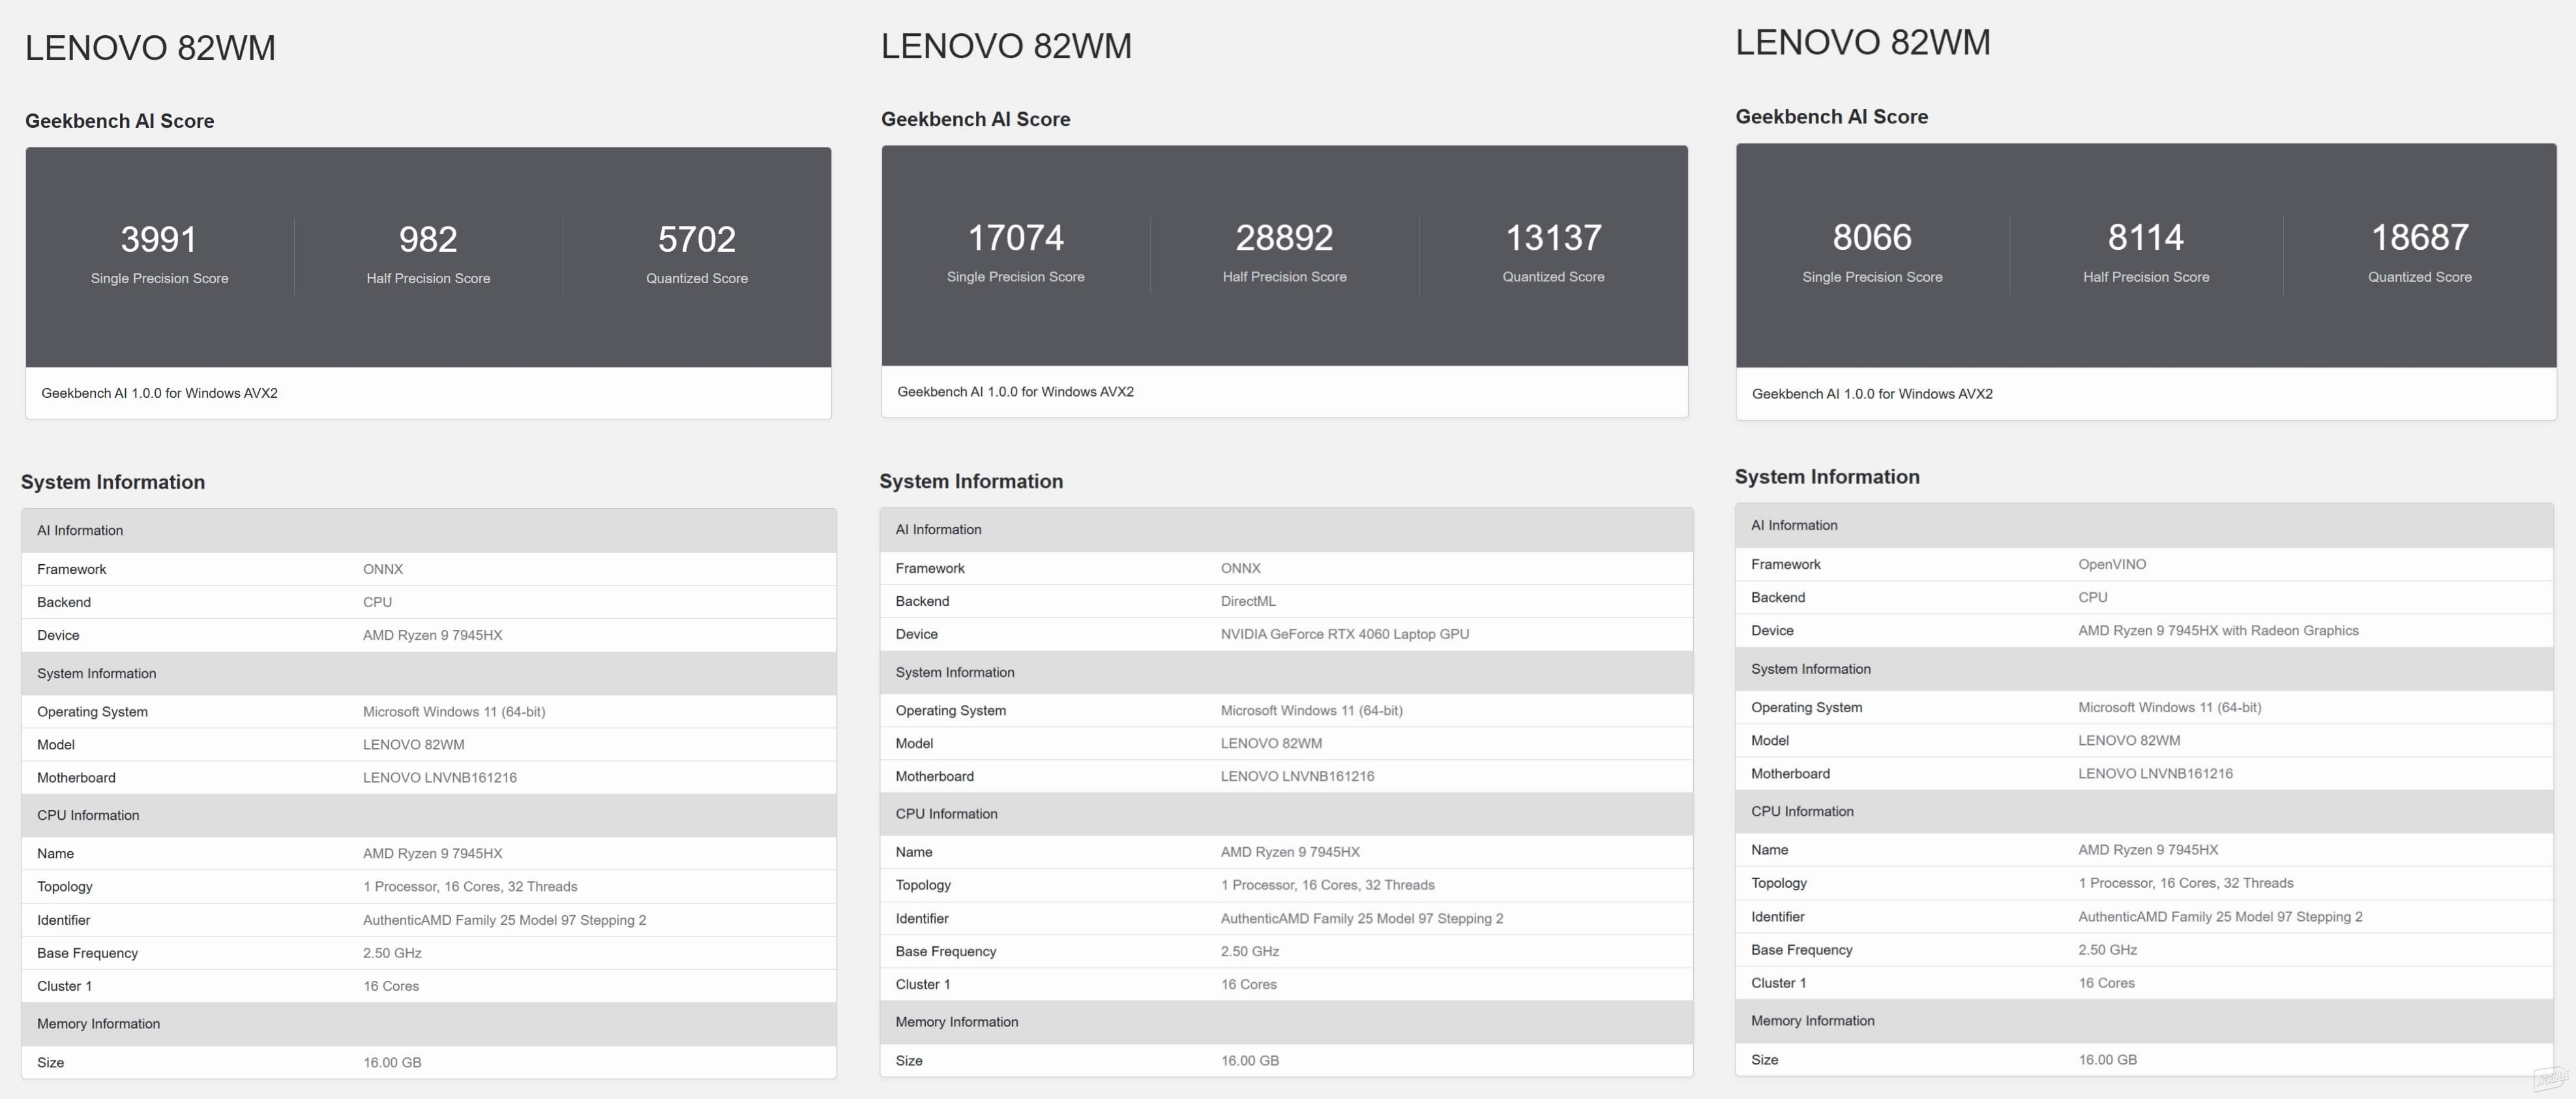
Task: Click the LENOVO 82WM title above score 8066
Action: [1863, 42]
